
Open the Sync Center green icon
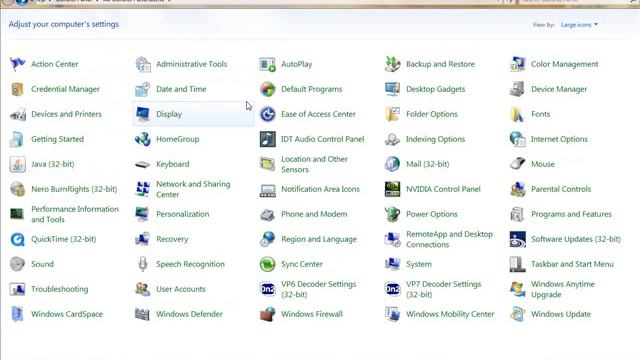click(267, 264)
